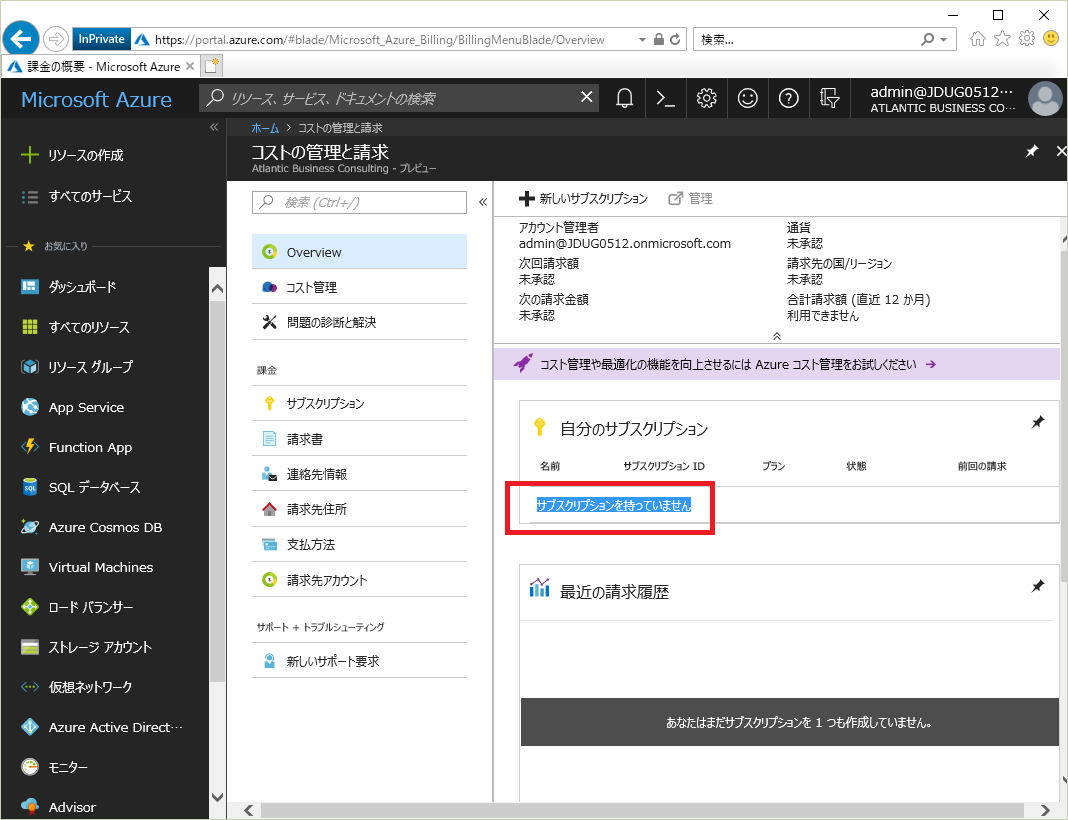Select 問題の診断と解決 menu item
The width and height of the screenshot is (1068, 820).
359,322
